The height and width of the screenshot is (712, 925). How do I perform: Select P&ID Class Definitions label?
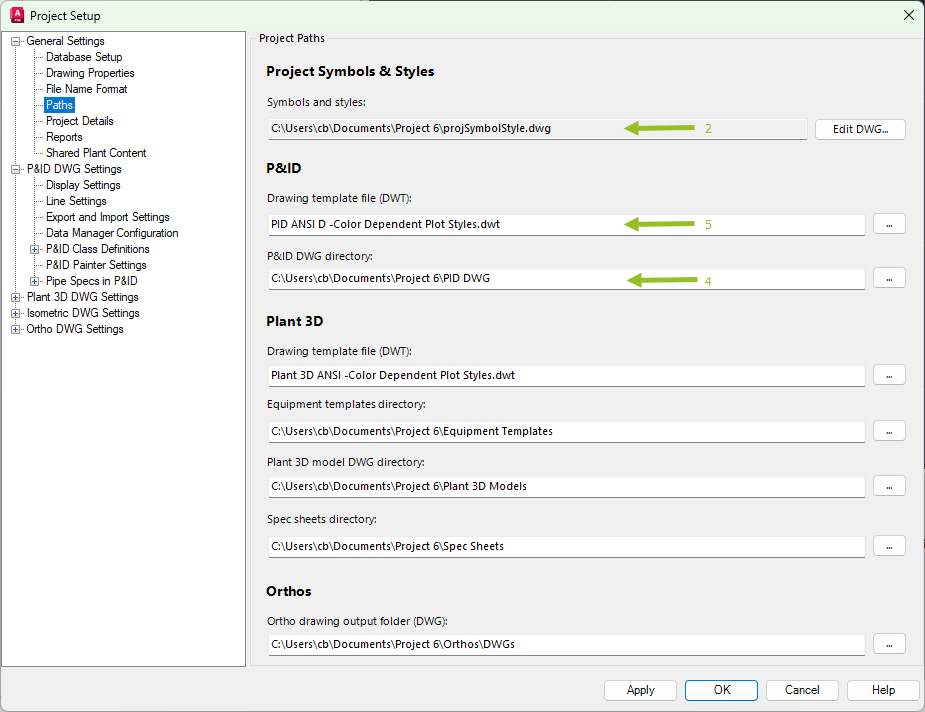point(98,250)
